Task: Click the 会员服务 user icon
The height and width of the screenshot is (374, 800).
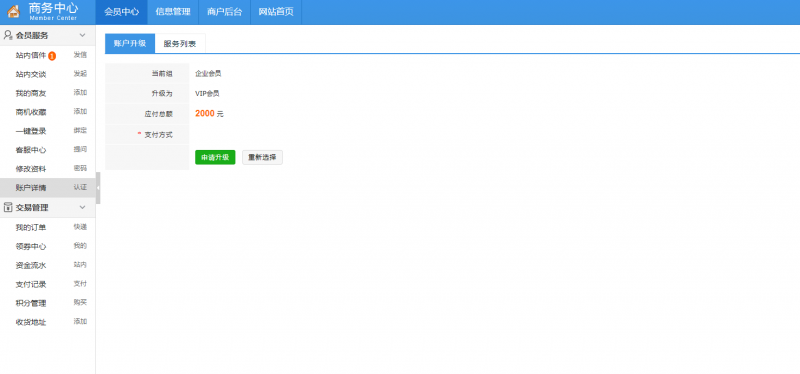Action: click(8, 35)
